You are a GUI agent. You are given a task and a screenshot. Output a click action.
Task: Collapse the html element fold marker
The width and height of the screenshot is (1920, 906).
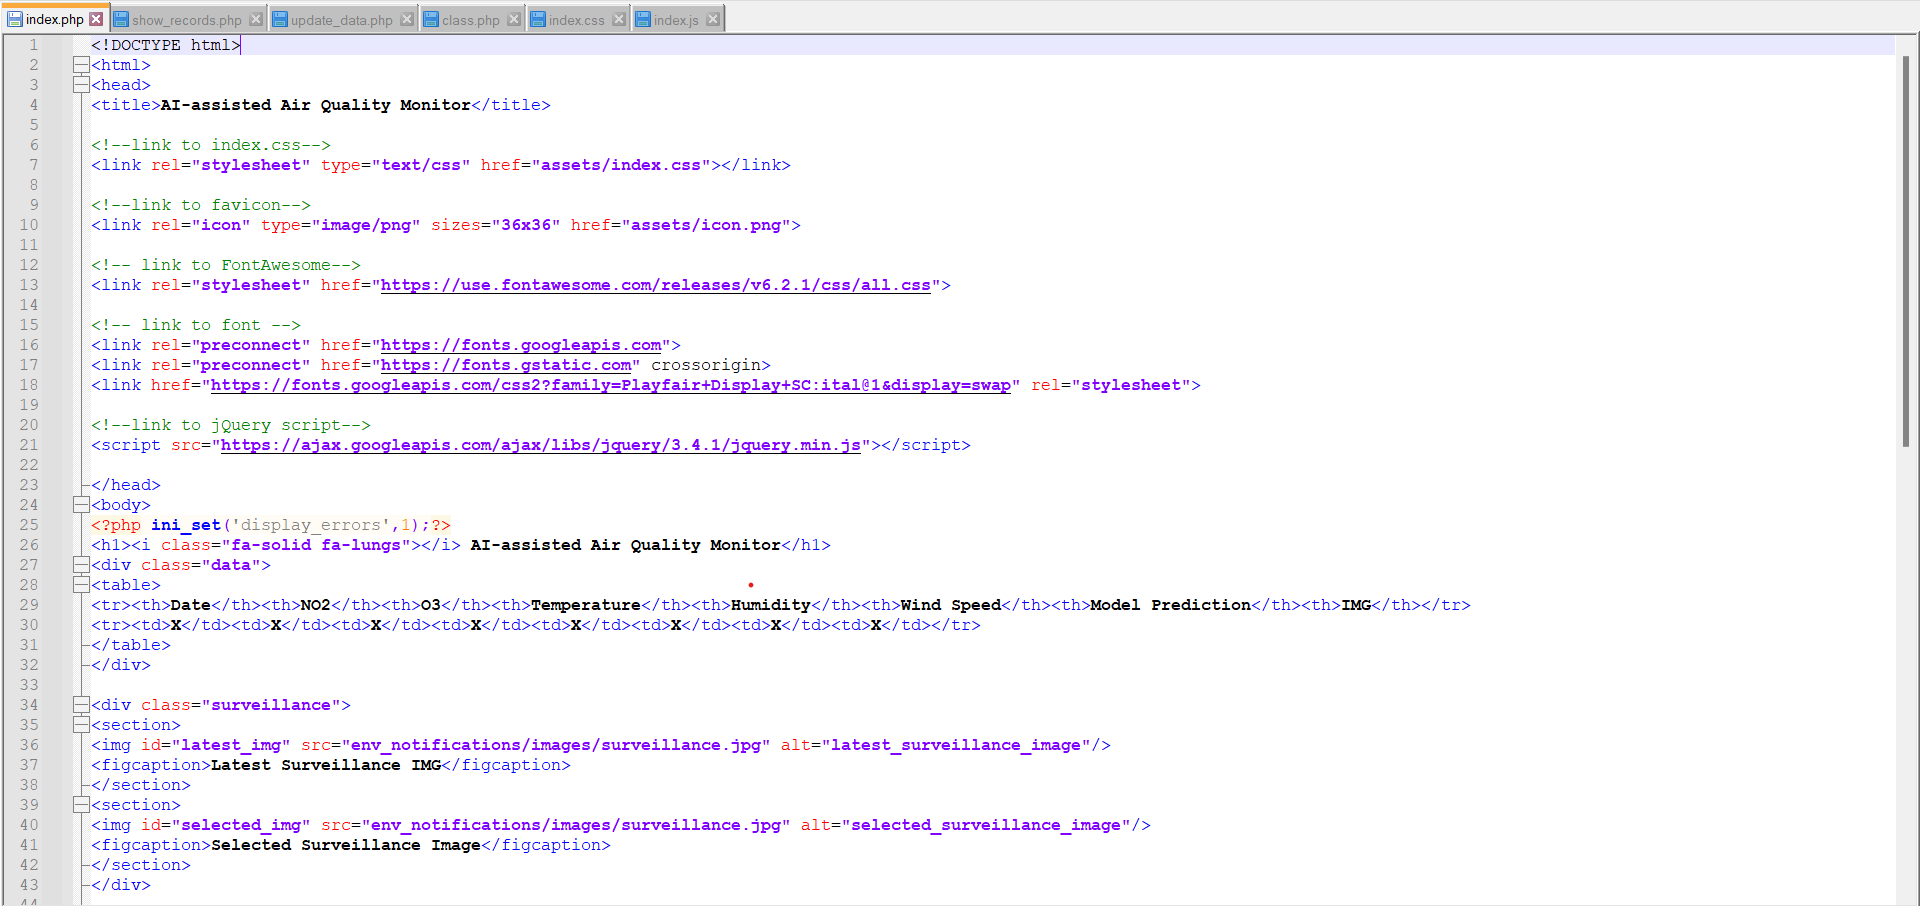pyautogui.click(x=82, y=64)
